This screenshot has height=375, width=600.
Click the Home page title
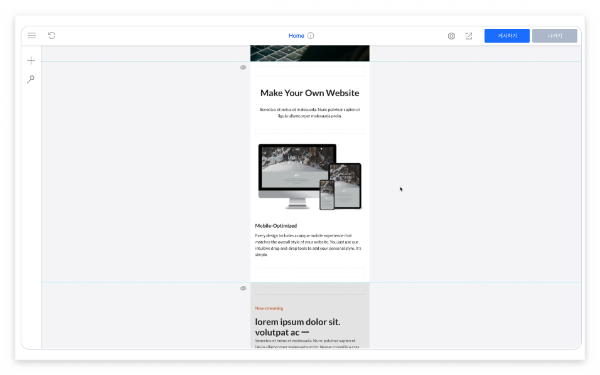[x=296, y=36]
